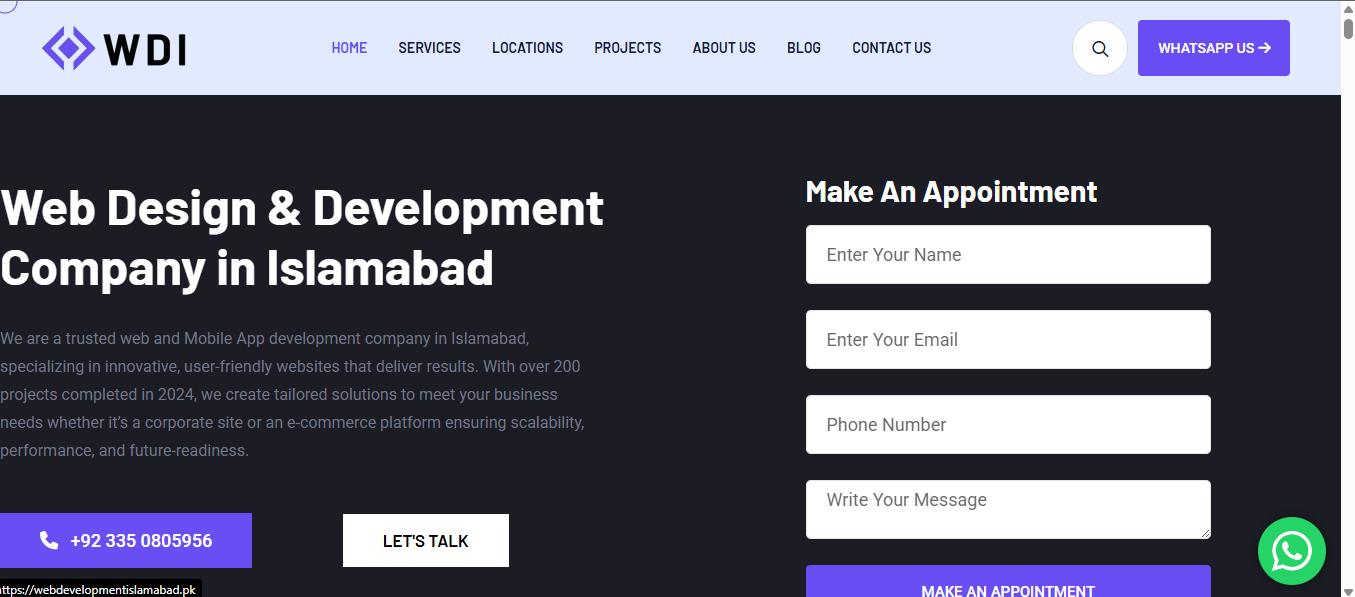Click the arrow icon inside WHATSAPP US button
Image resolution: width=1355 pixels, height=597 pixels.
tap(1265, 47)
